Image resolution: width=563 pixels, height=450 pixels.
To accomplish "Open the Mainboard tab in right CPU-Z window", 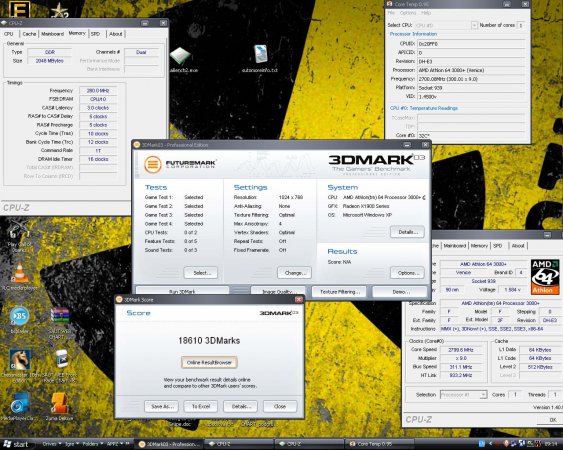I will pyautogui.click(x=455, y=246).
